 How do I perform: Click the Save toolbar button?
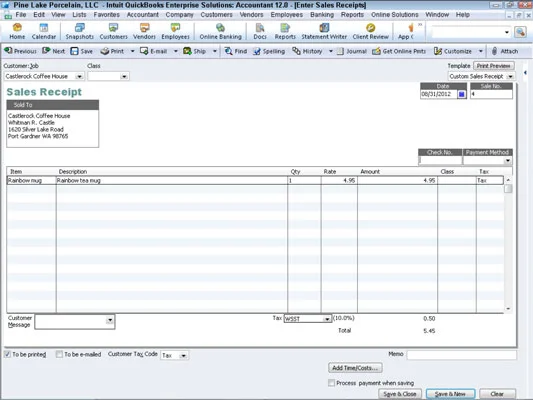82,51
